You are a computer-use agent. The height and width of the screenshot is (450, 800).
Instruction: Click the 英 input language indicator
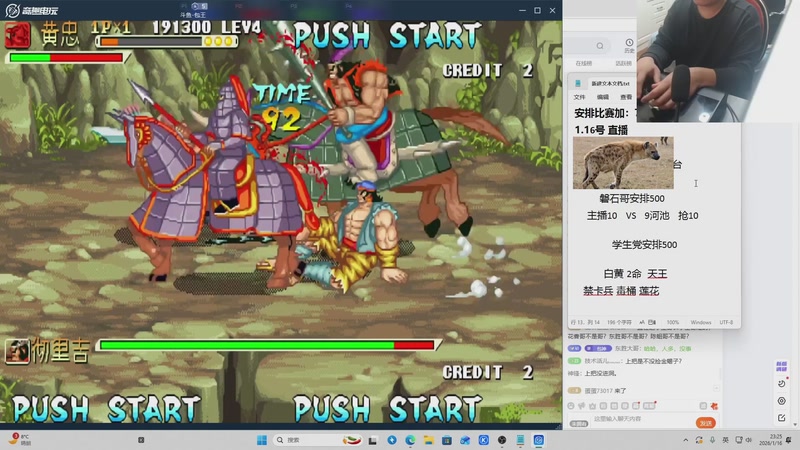coord(725,440)
